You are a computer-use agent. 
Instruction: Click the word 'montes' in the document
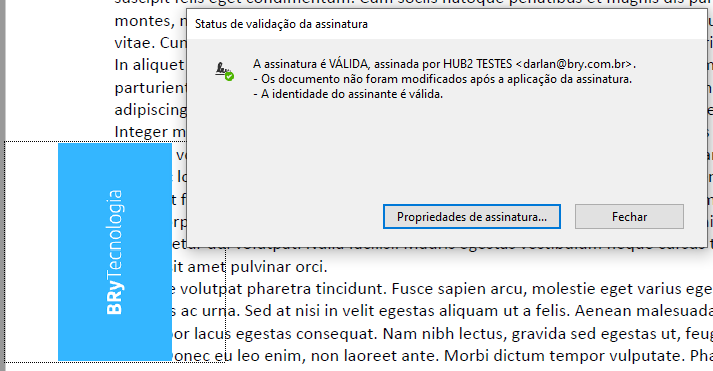tap(142, 21)
